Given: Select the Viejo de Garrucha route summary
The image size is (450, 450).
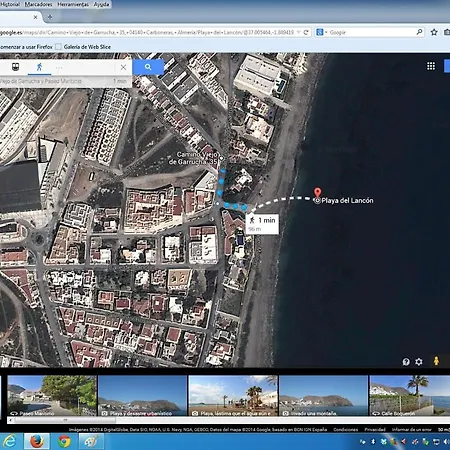Looking at the screenshot, I should pos(65,81).
